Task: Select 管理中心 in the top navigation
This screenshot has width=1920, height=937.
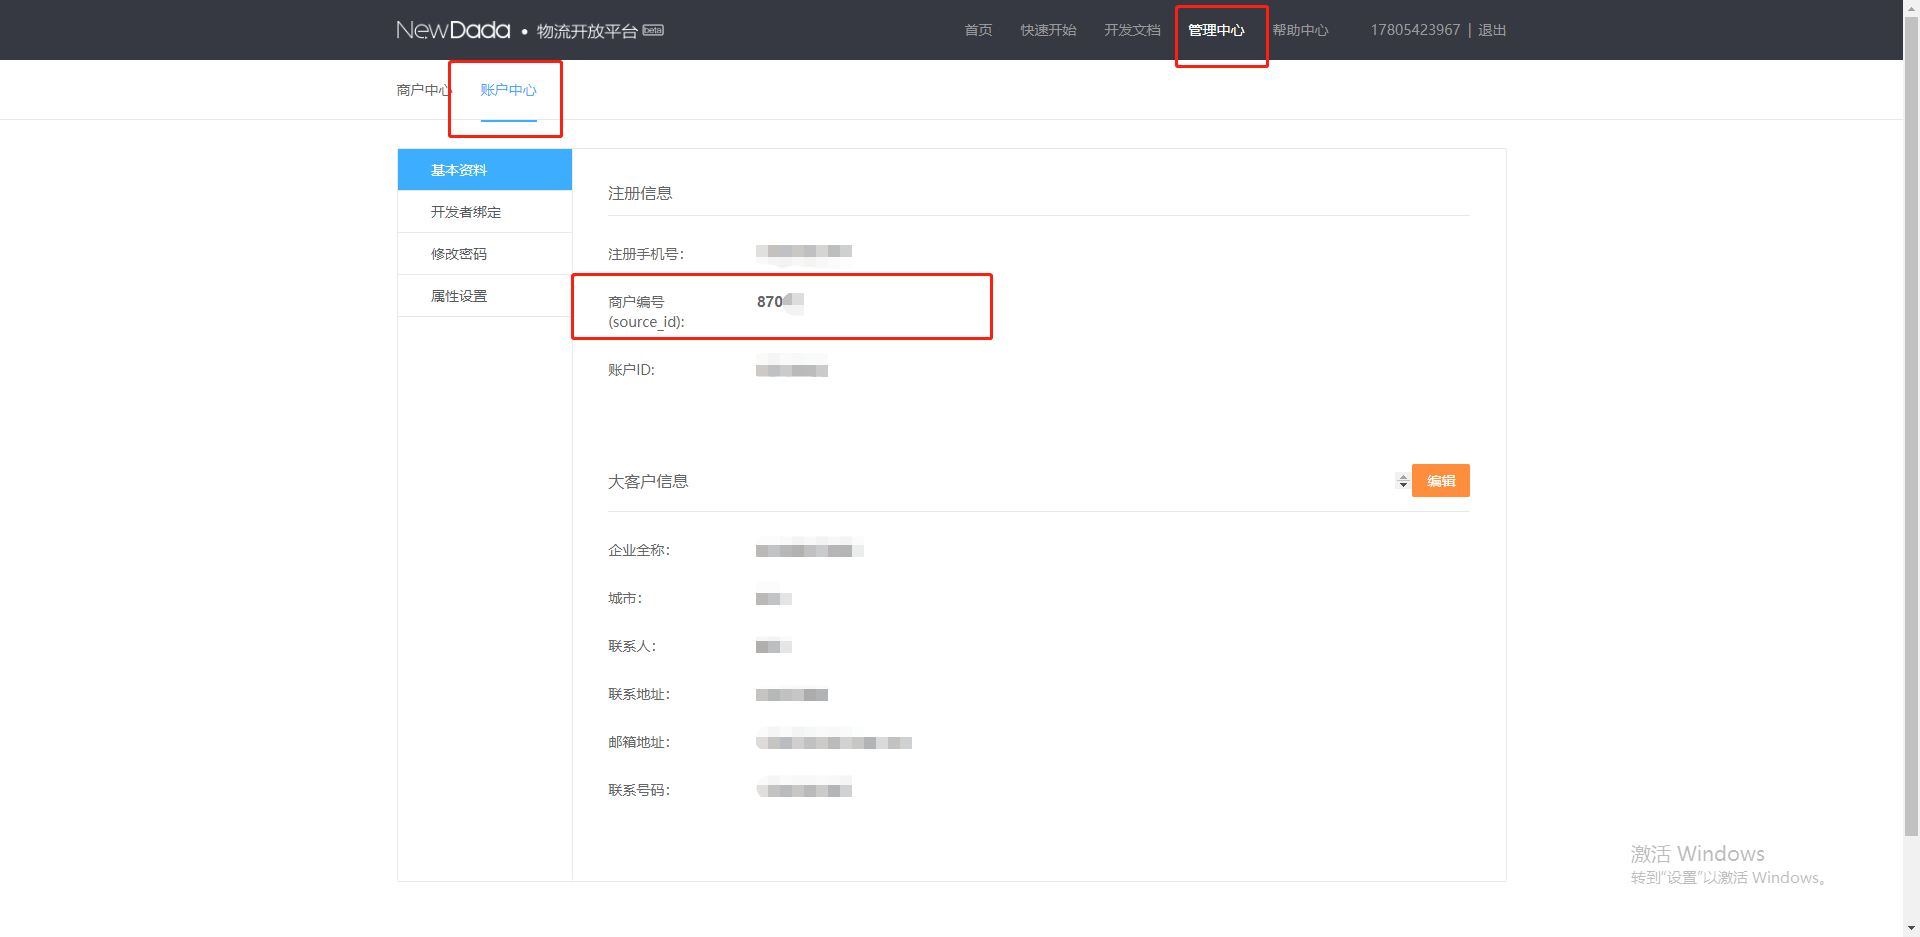Action: (x=1216, y=30)
